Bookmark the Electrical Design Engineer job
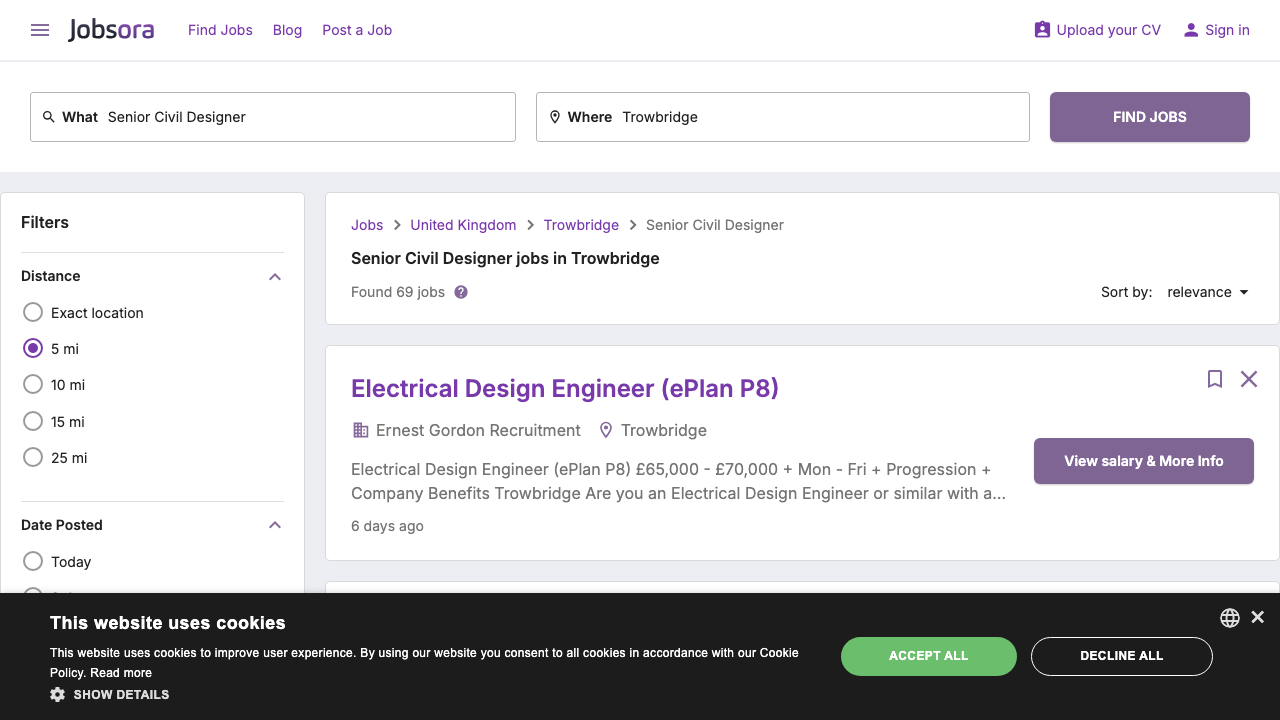The width and height of the screenshot is (1280, 720). (1215, 379)
